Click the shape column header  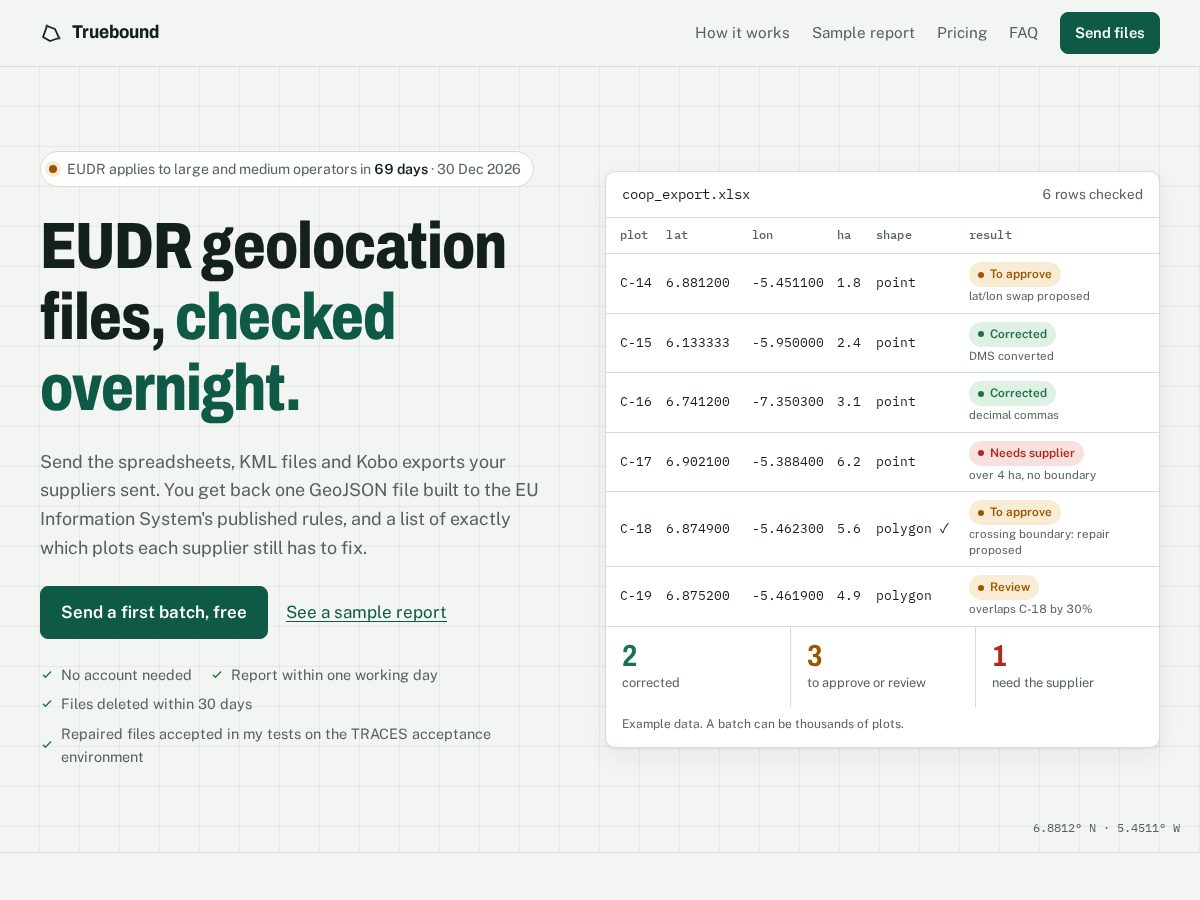894,235
